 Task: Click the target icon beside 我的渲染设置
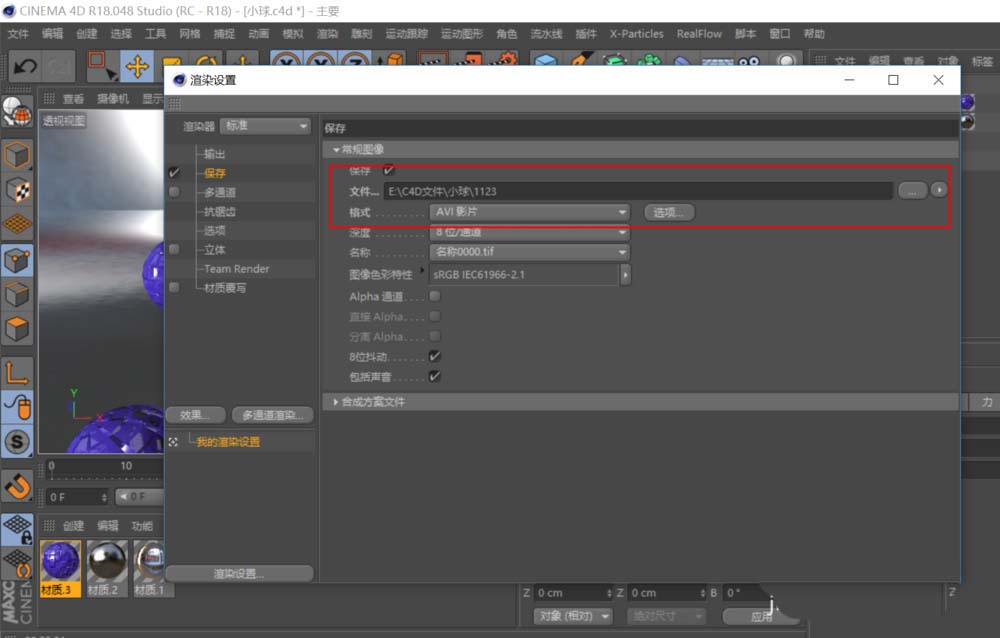(173, 442)
